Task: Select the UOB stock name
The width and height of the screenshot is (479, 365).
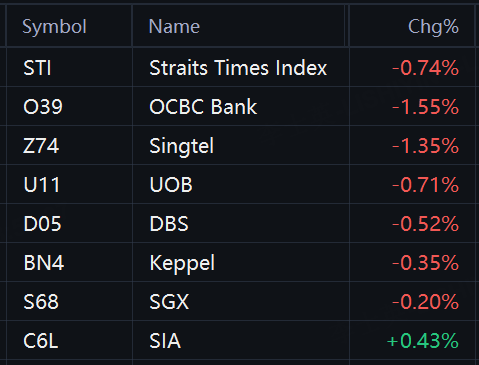Action: 171,185
